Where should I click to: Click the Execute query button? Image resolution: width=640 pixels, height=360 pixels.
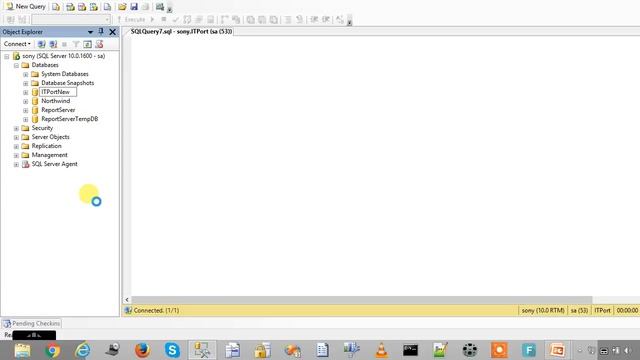(x=131, y=19)
